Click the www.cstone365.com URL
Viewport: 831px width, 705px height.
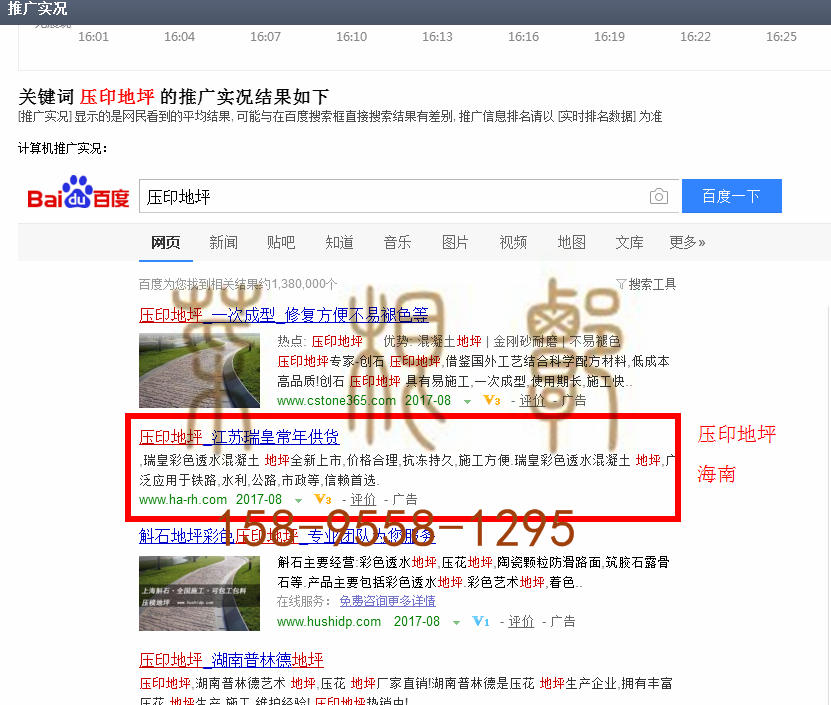point(336,401)
